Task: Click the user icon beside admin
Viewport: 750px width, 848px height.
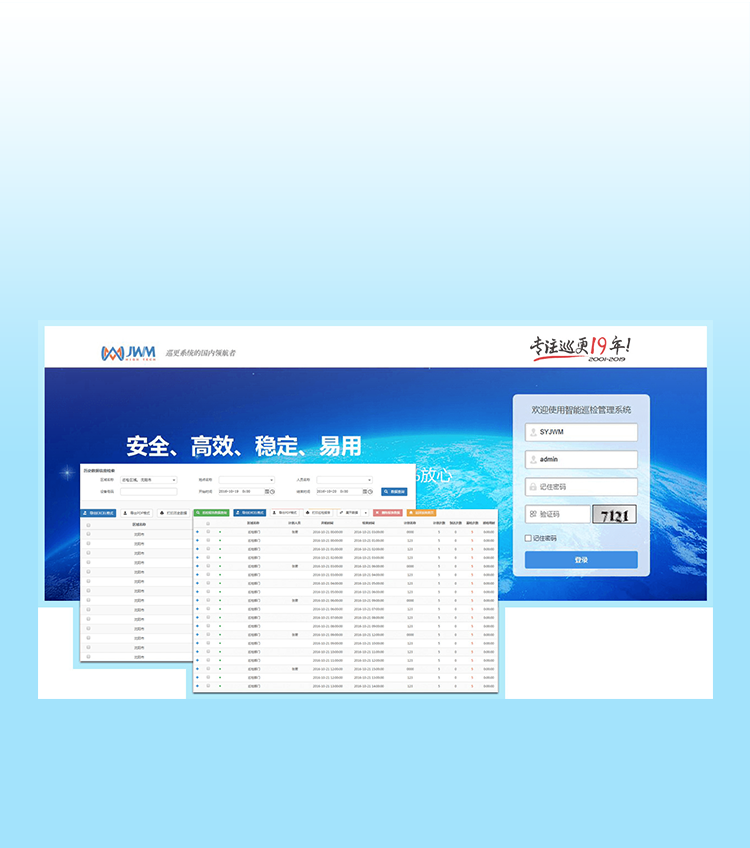Action: tap(532, 460)
